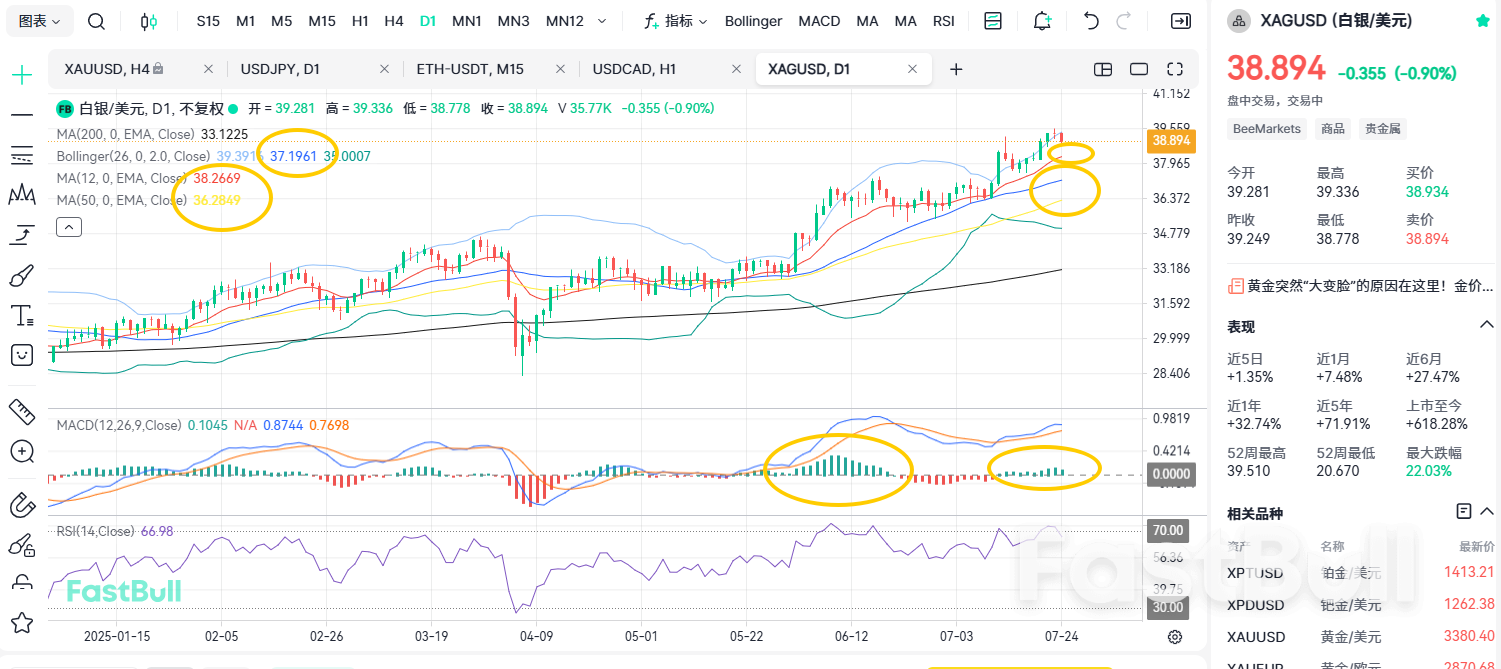Pick the Brush drawing tool
Image resolution: width=1501 pixels, height=669 pixels.
21,275
